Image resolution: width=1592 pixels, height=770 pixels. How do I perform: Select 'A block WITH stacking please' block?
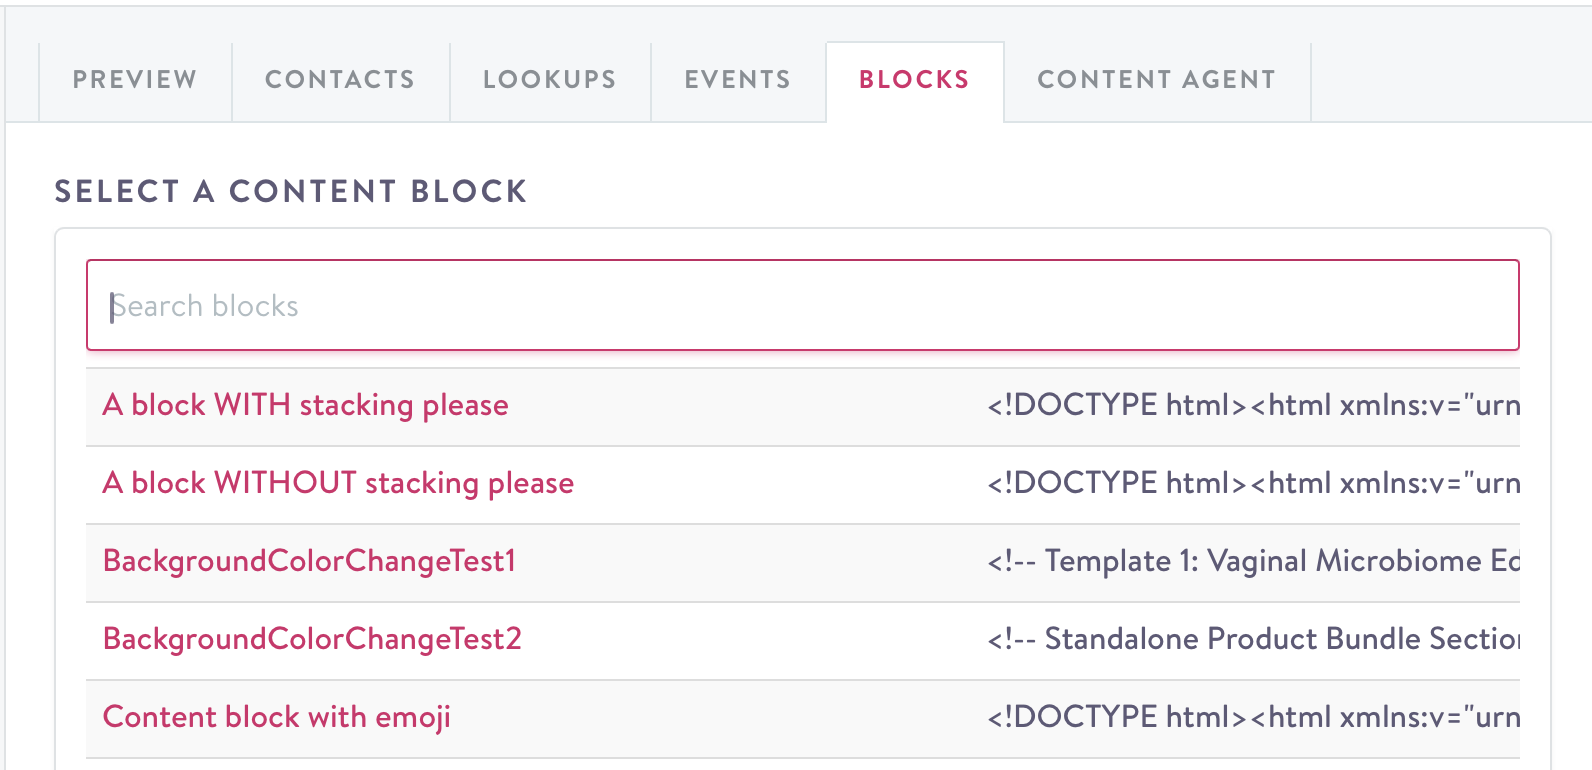[x=306, y=406]
